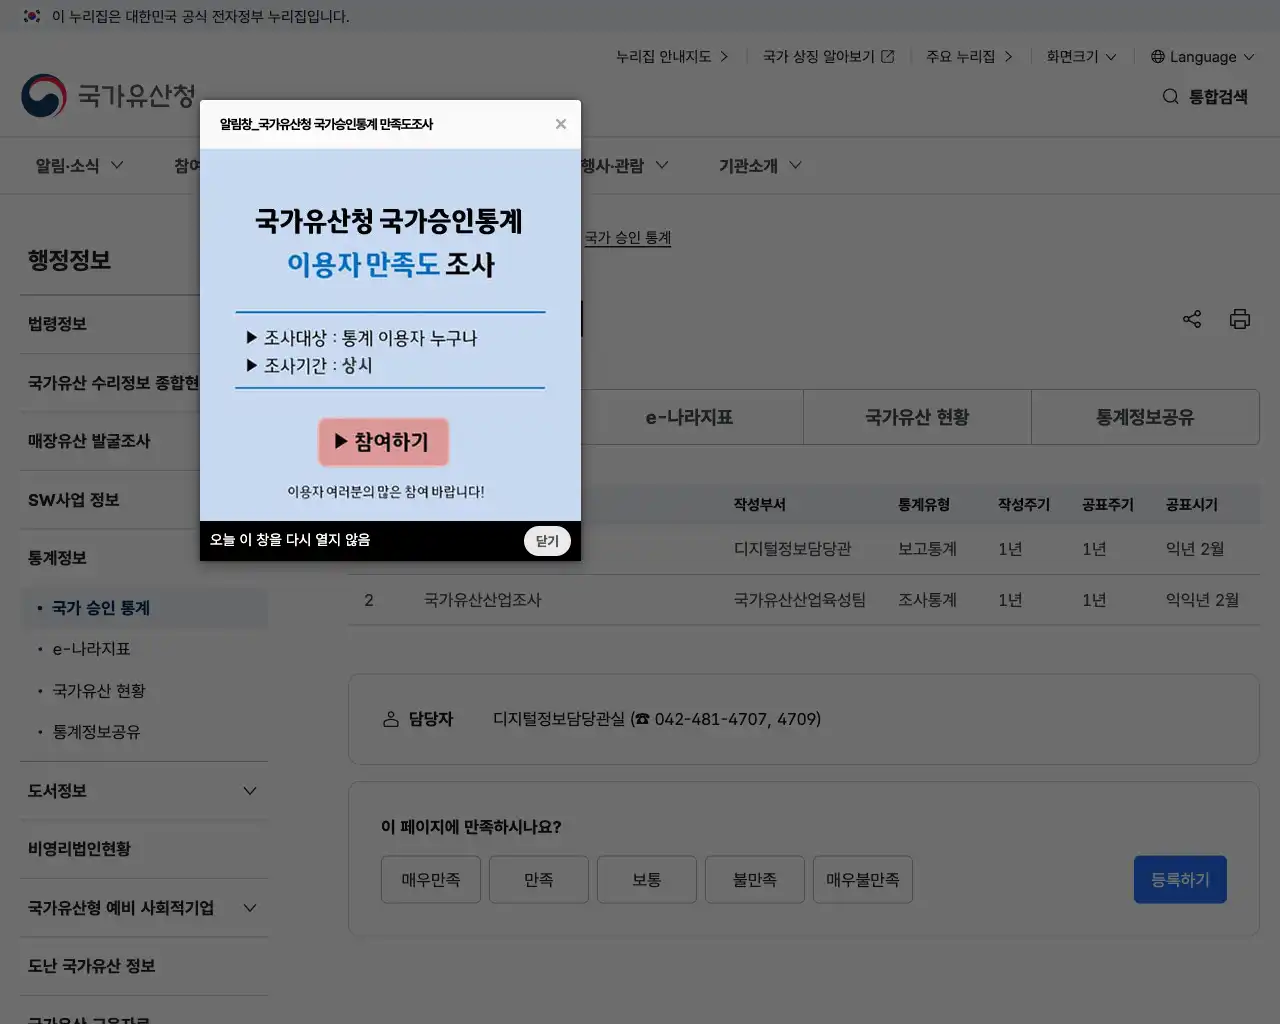Screen dimensions: 1280x1024
Task: Open 통합검색 search
Action: pyautogui.click(x=1205, y=97)
